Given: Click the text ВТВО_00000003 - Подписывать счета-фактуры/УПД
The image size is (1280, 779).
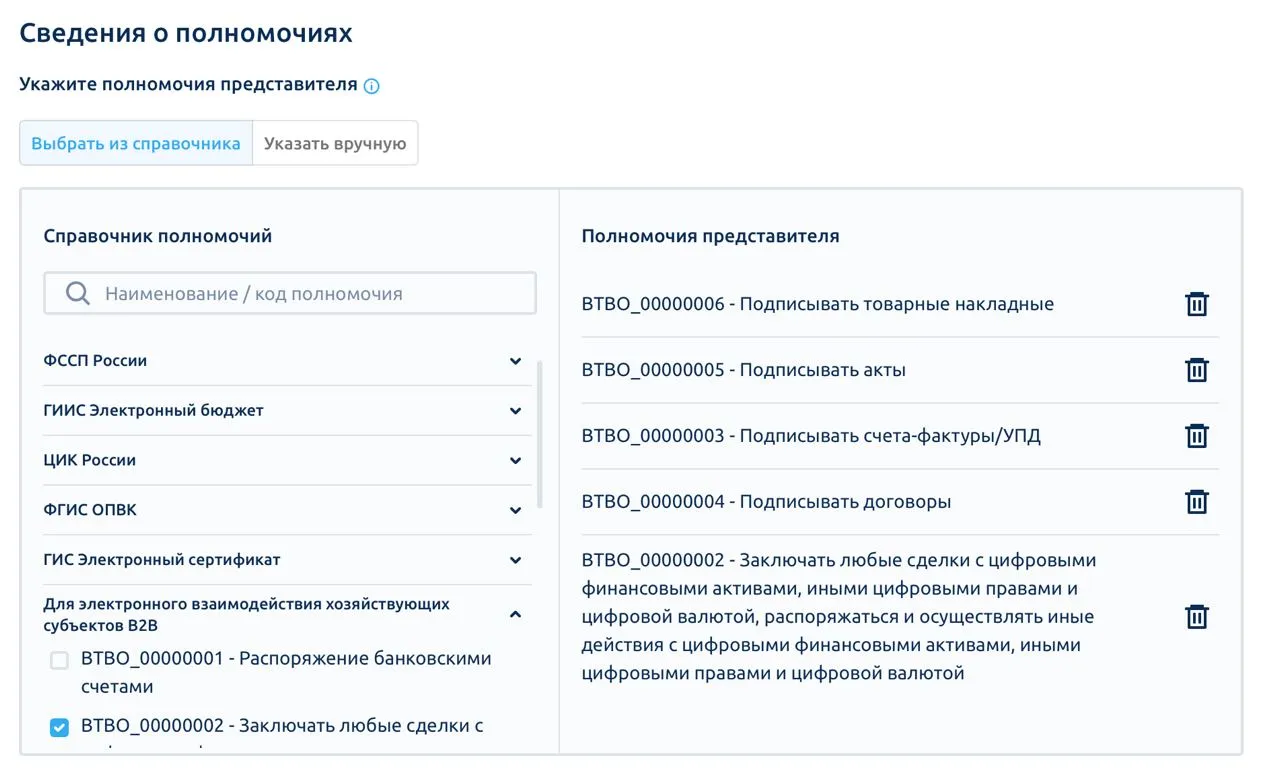Looking at the screenshot, I should tap(811, 436).
